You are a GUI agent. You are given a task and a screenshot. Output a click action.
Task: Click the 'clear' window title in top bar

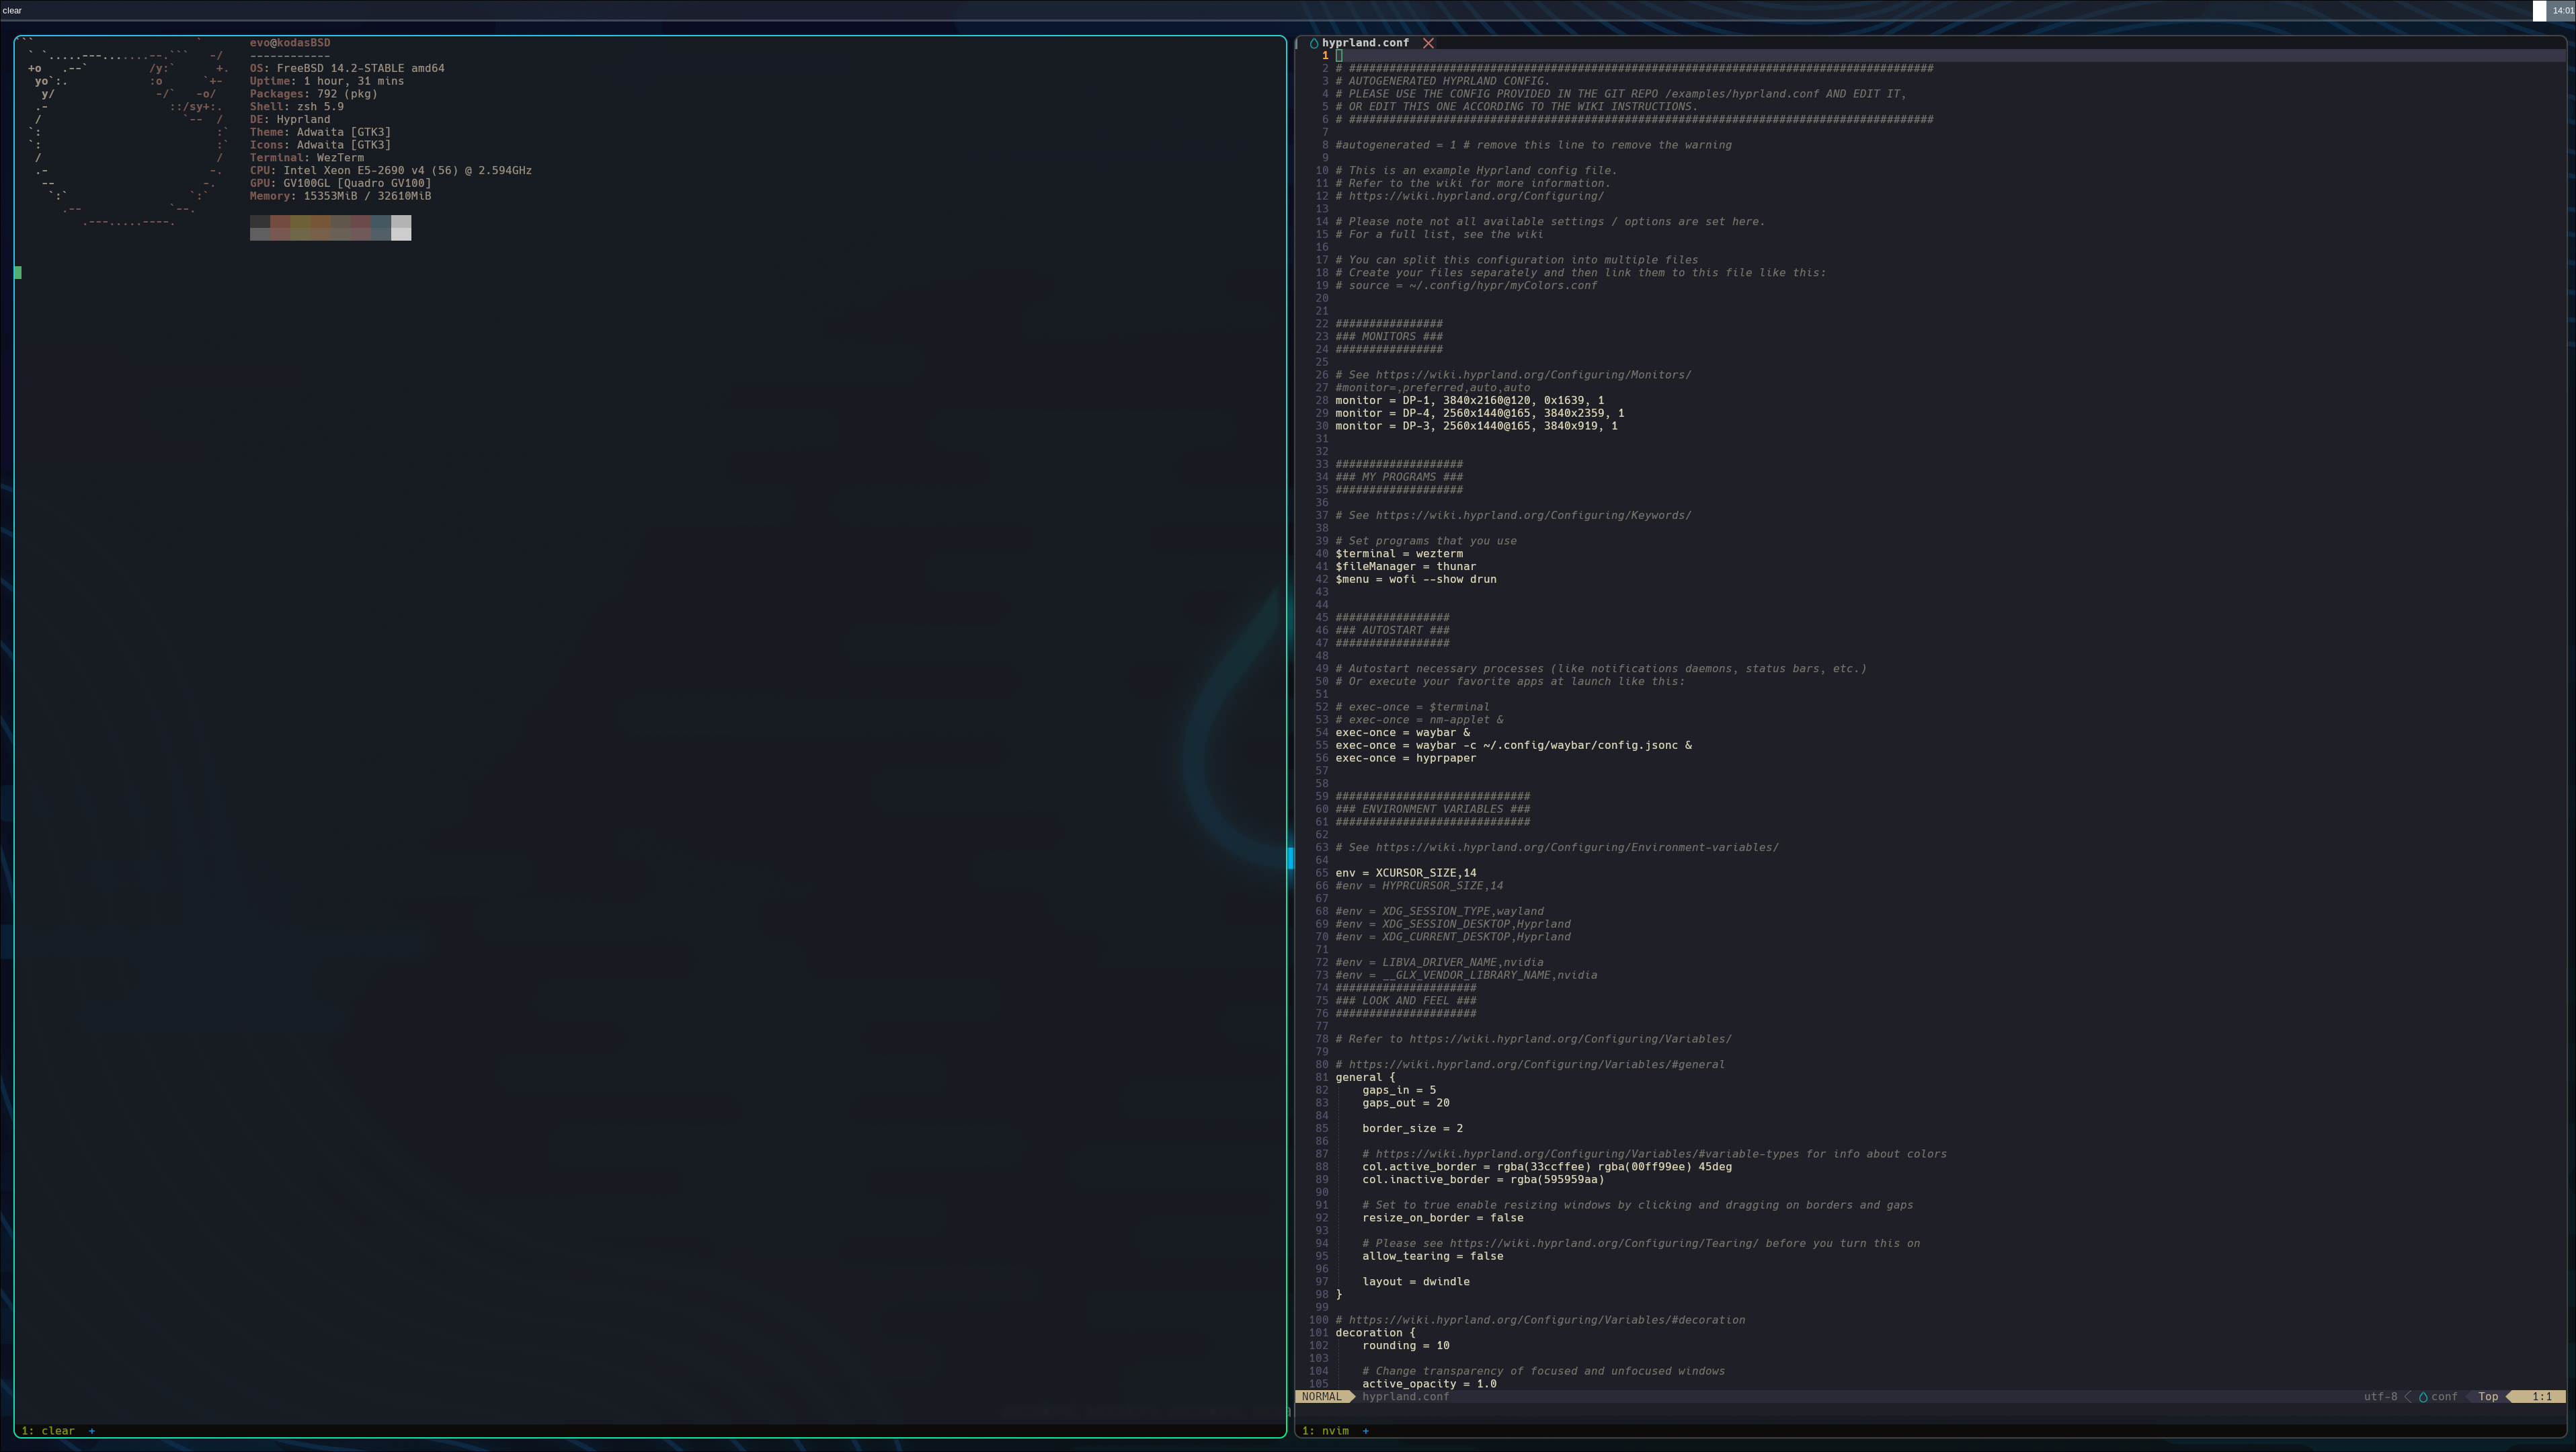(12, 11)
